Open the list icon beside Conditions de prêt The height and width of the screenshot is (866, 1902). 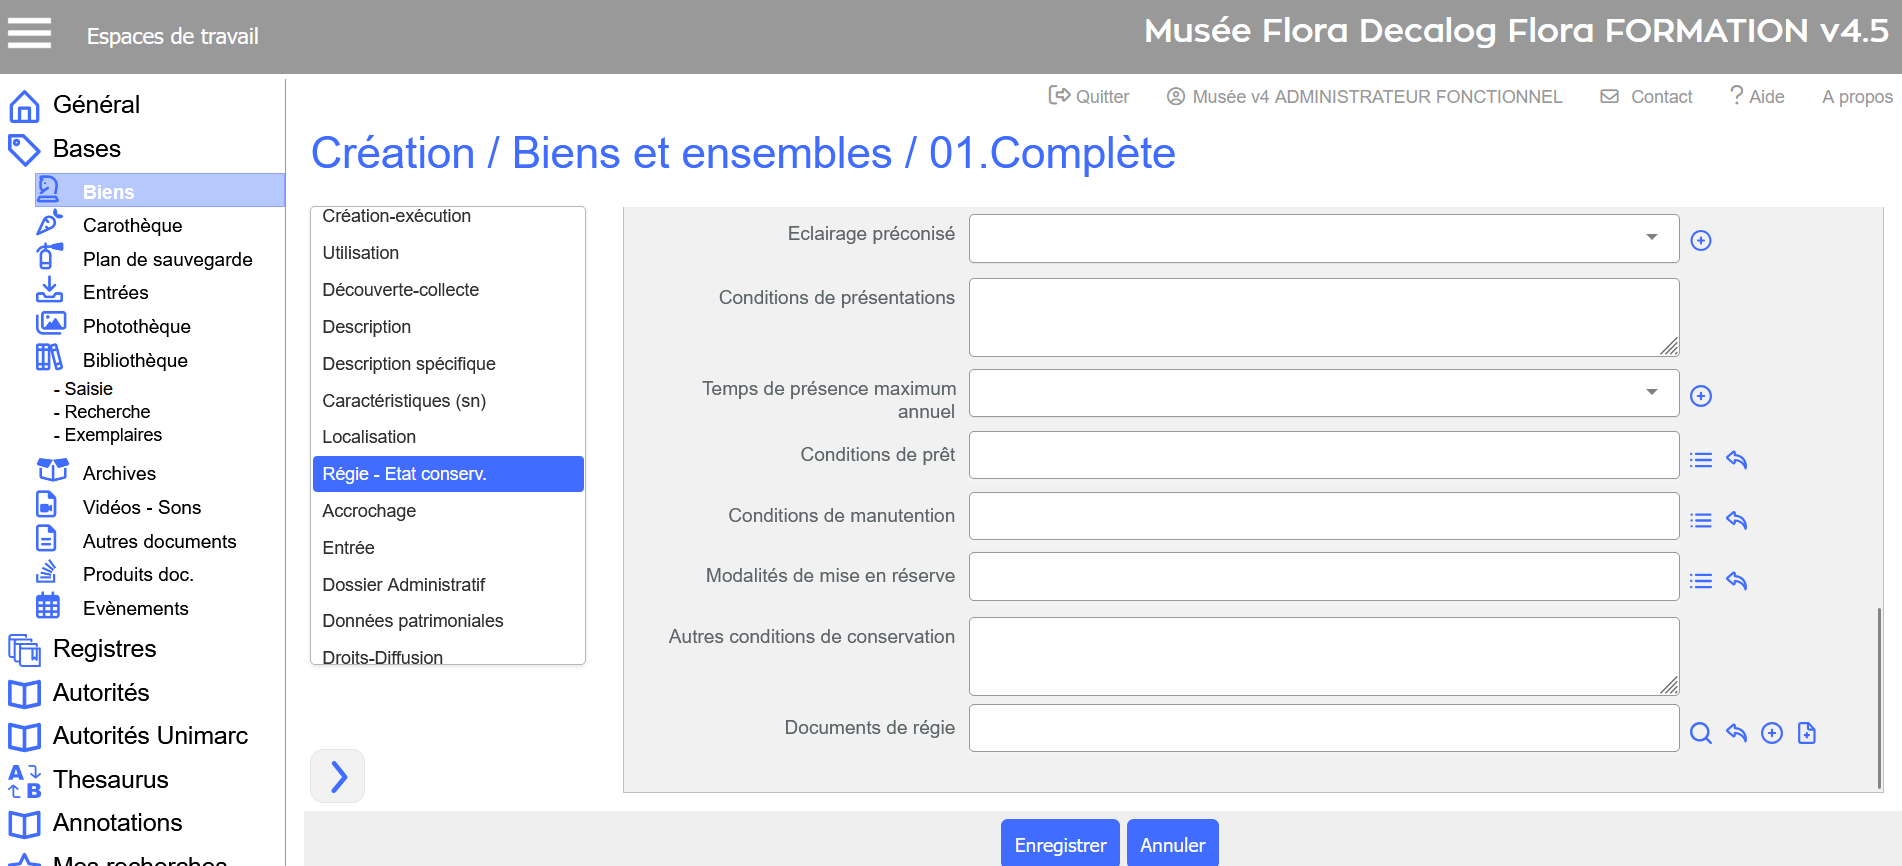(1700, 460)
